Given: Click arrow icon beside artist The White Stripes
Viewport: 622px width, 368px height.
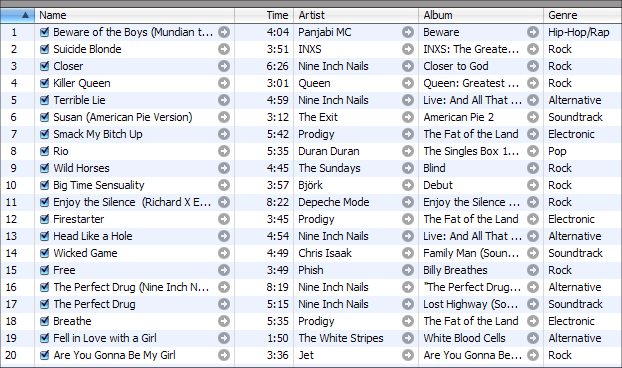Looking at the screenshot, I should pos(408,338).
